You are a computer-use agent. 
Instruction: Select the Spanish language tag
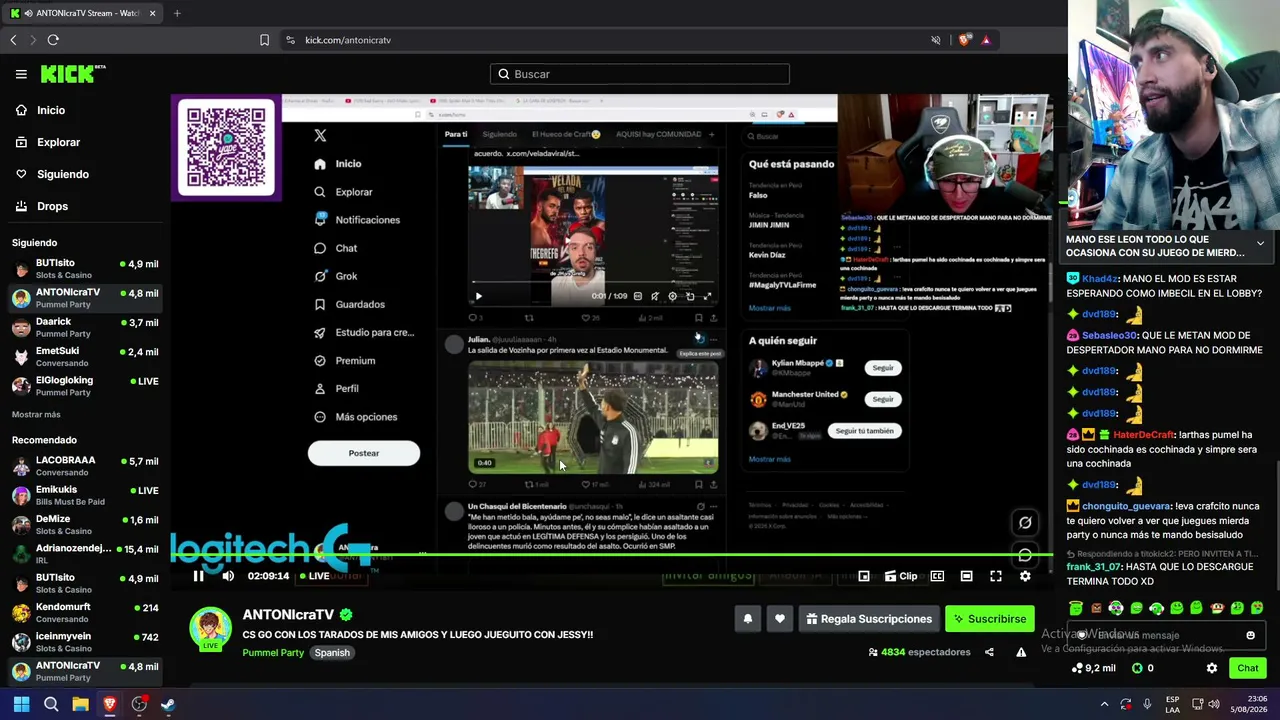coord(332,653)
